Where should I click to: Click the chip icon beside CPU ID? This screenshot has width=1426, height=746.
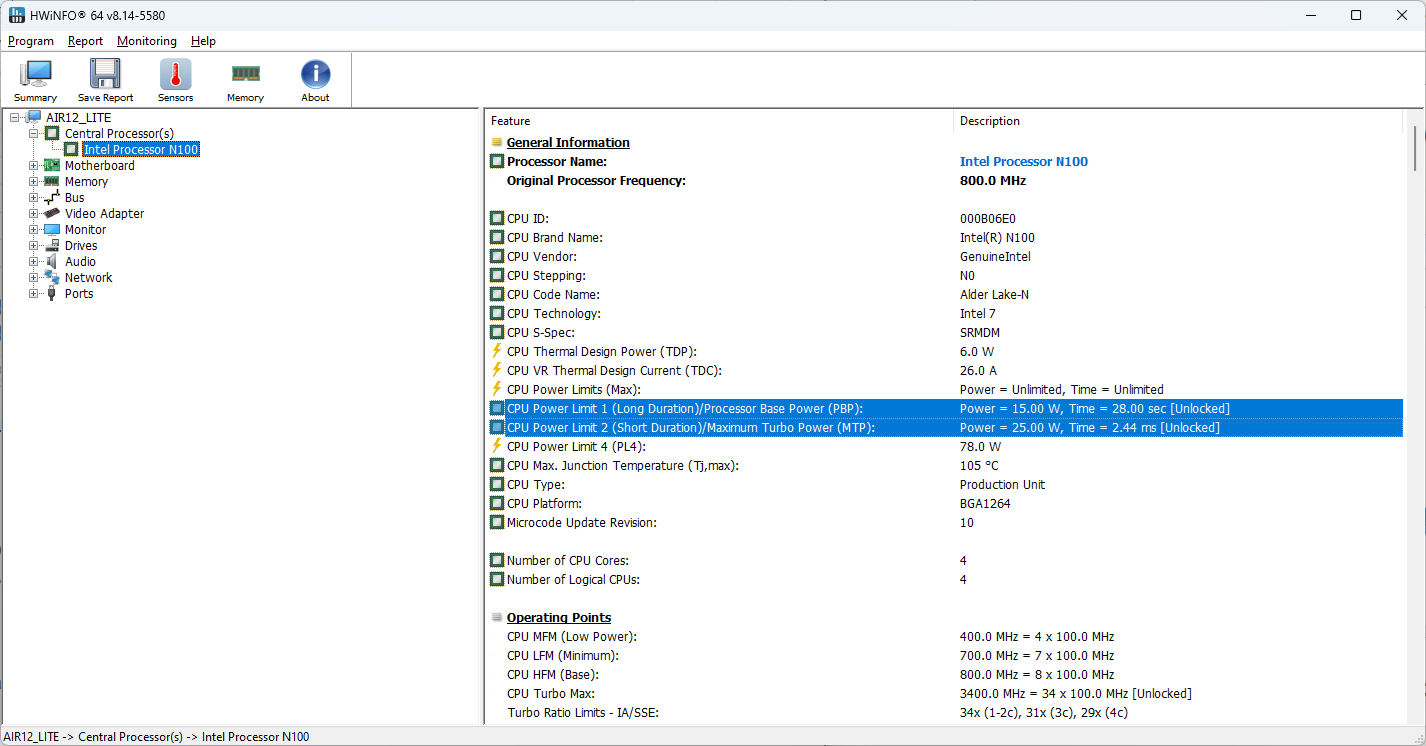pyautogui.click(x=497, y=218)
